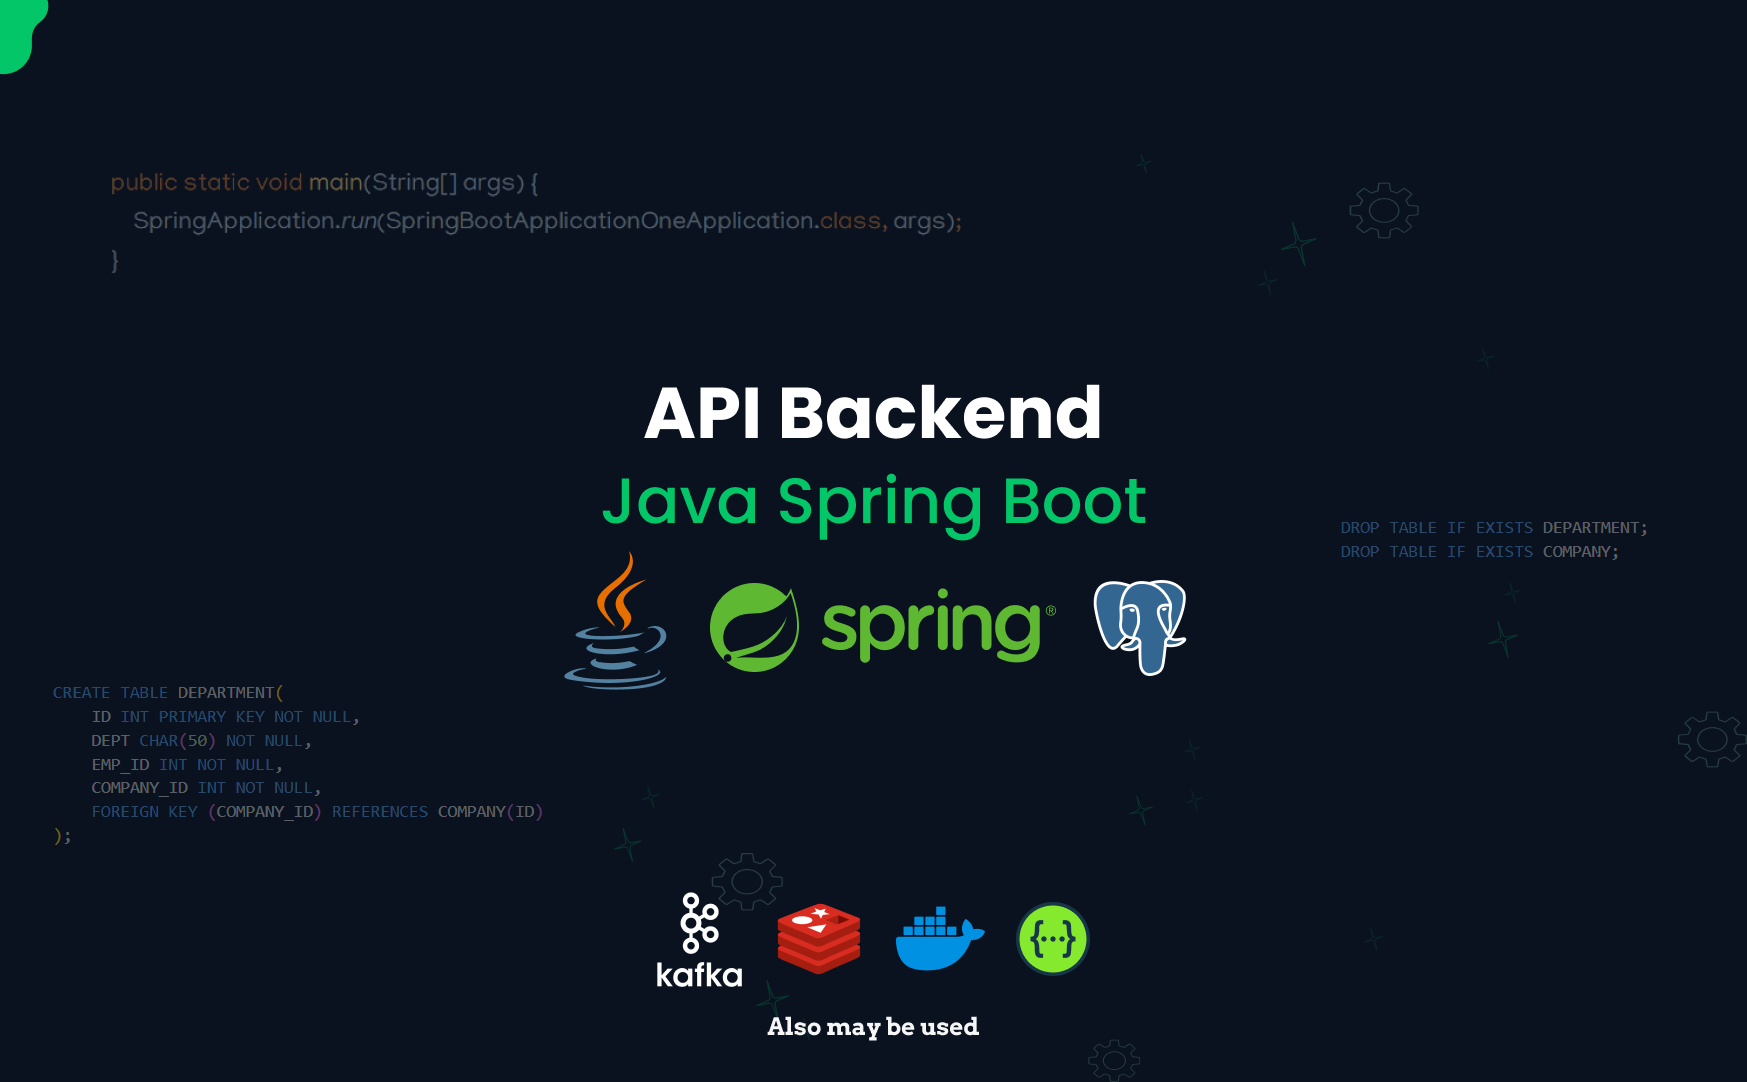This screenshot has width=1747, height=1082.
Task: Click the green Swagger braces icon
Action: point(1052,939)
